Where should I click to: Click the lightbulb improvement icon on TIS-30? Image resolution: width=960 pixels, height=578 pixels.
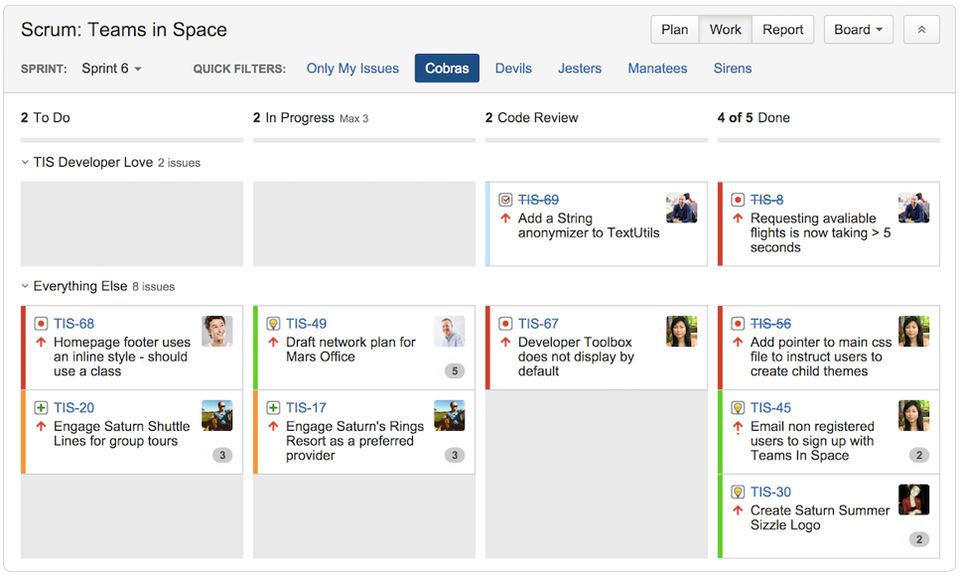(738, 492)
